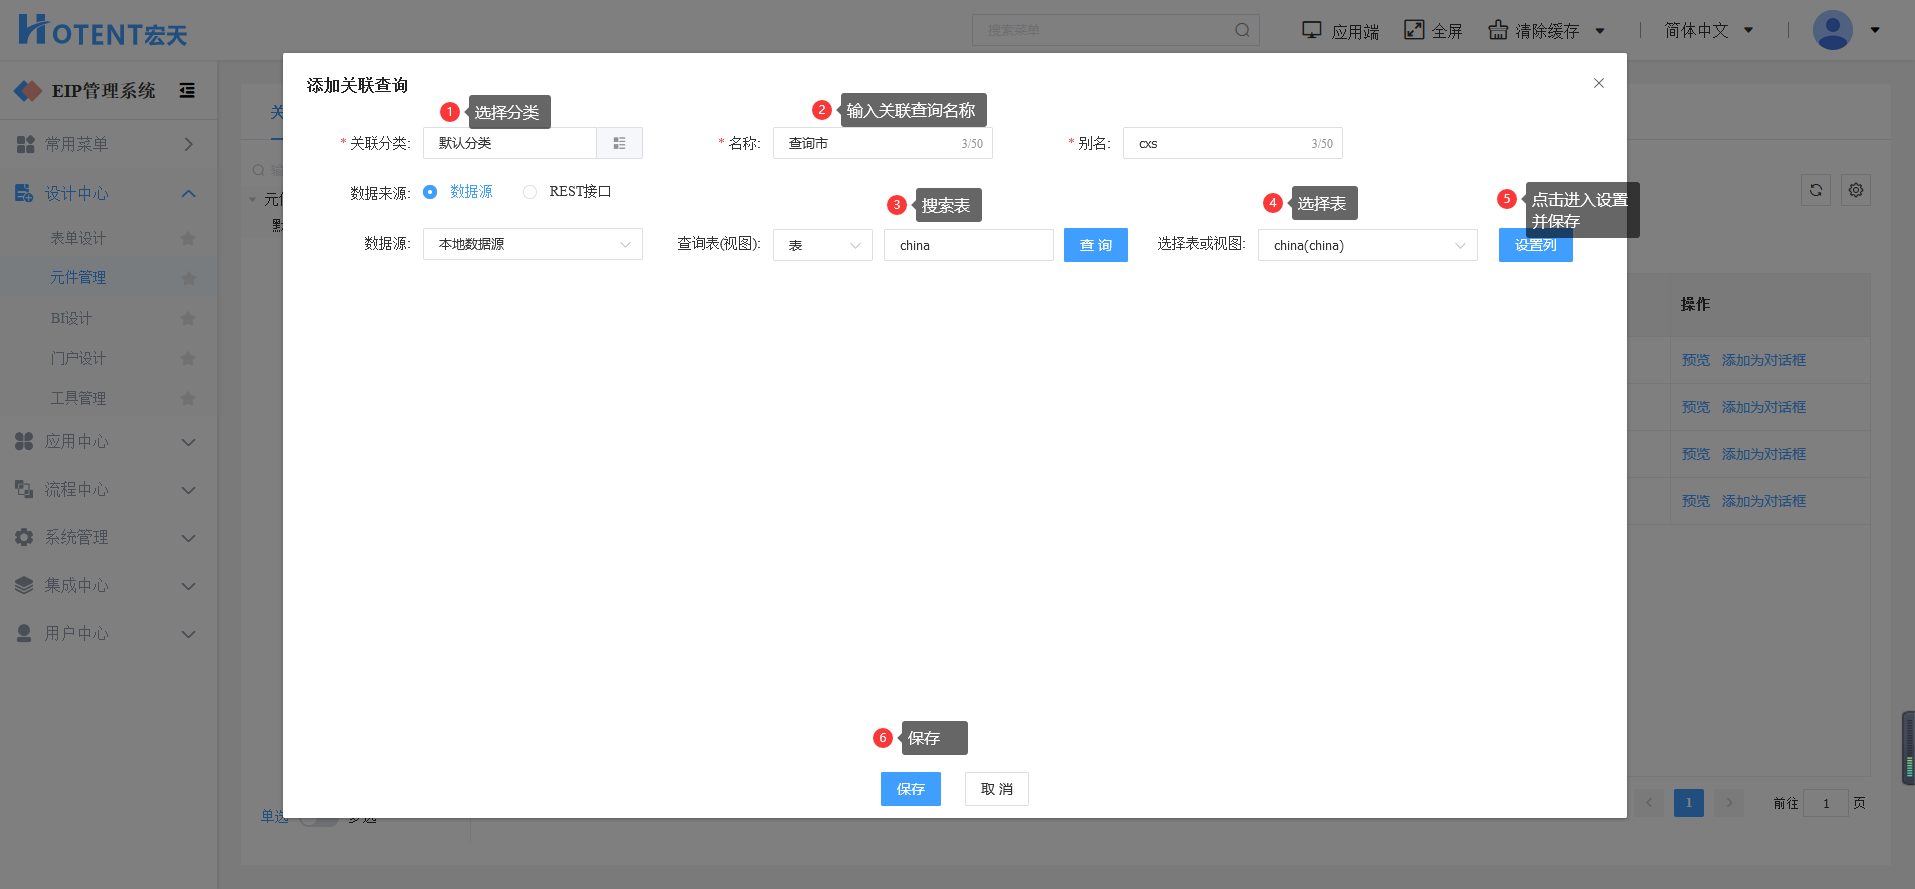The image size is (1915, 889).
Task: Go to pagination page 1
Action: pyautogui.click(x=1689, y=803)
